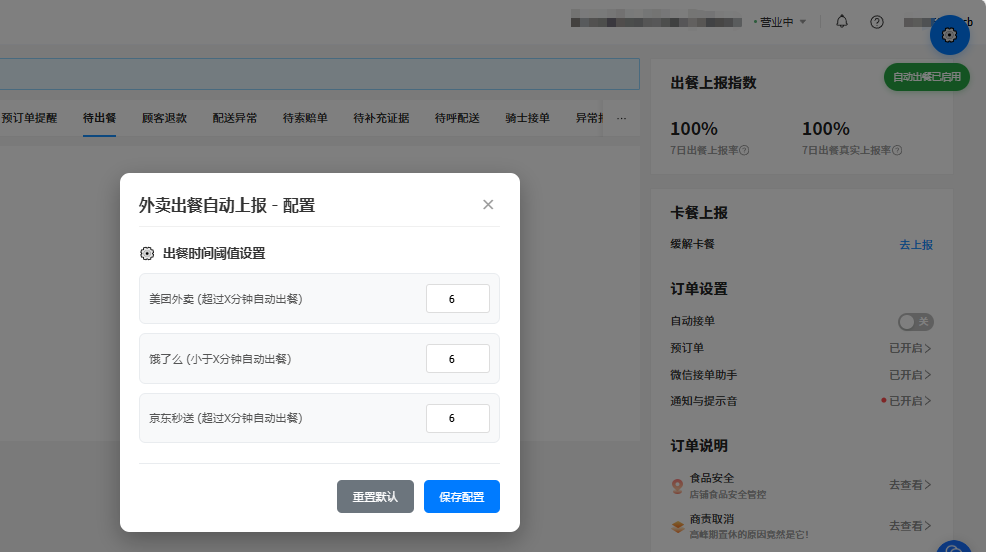The width and height of the screenshot is (986, 552).
Task: Open the 配送异常 tab
Action: pos(235,118)
